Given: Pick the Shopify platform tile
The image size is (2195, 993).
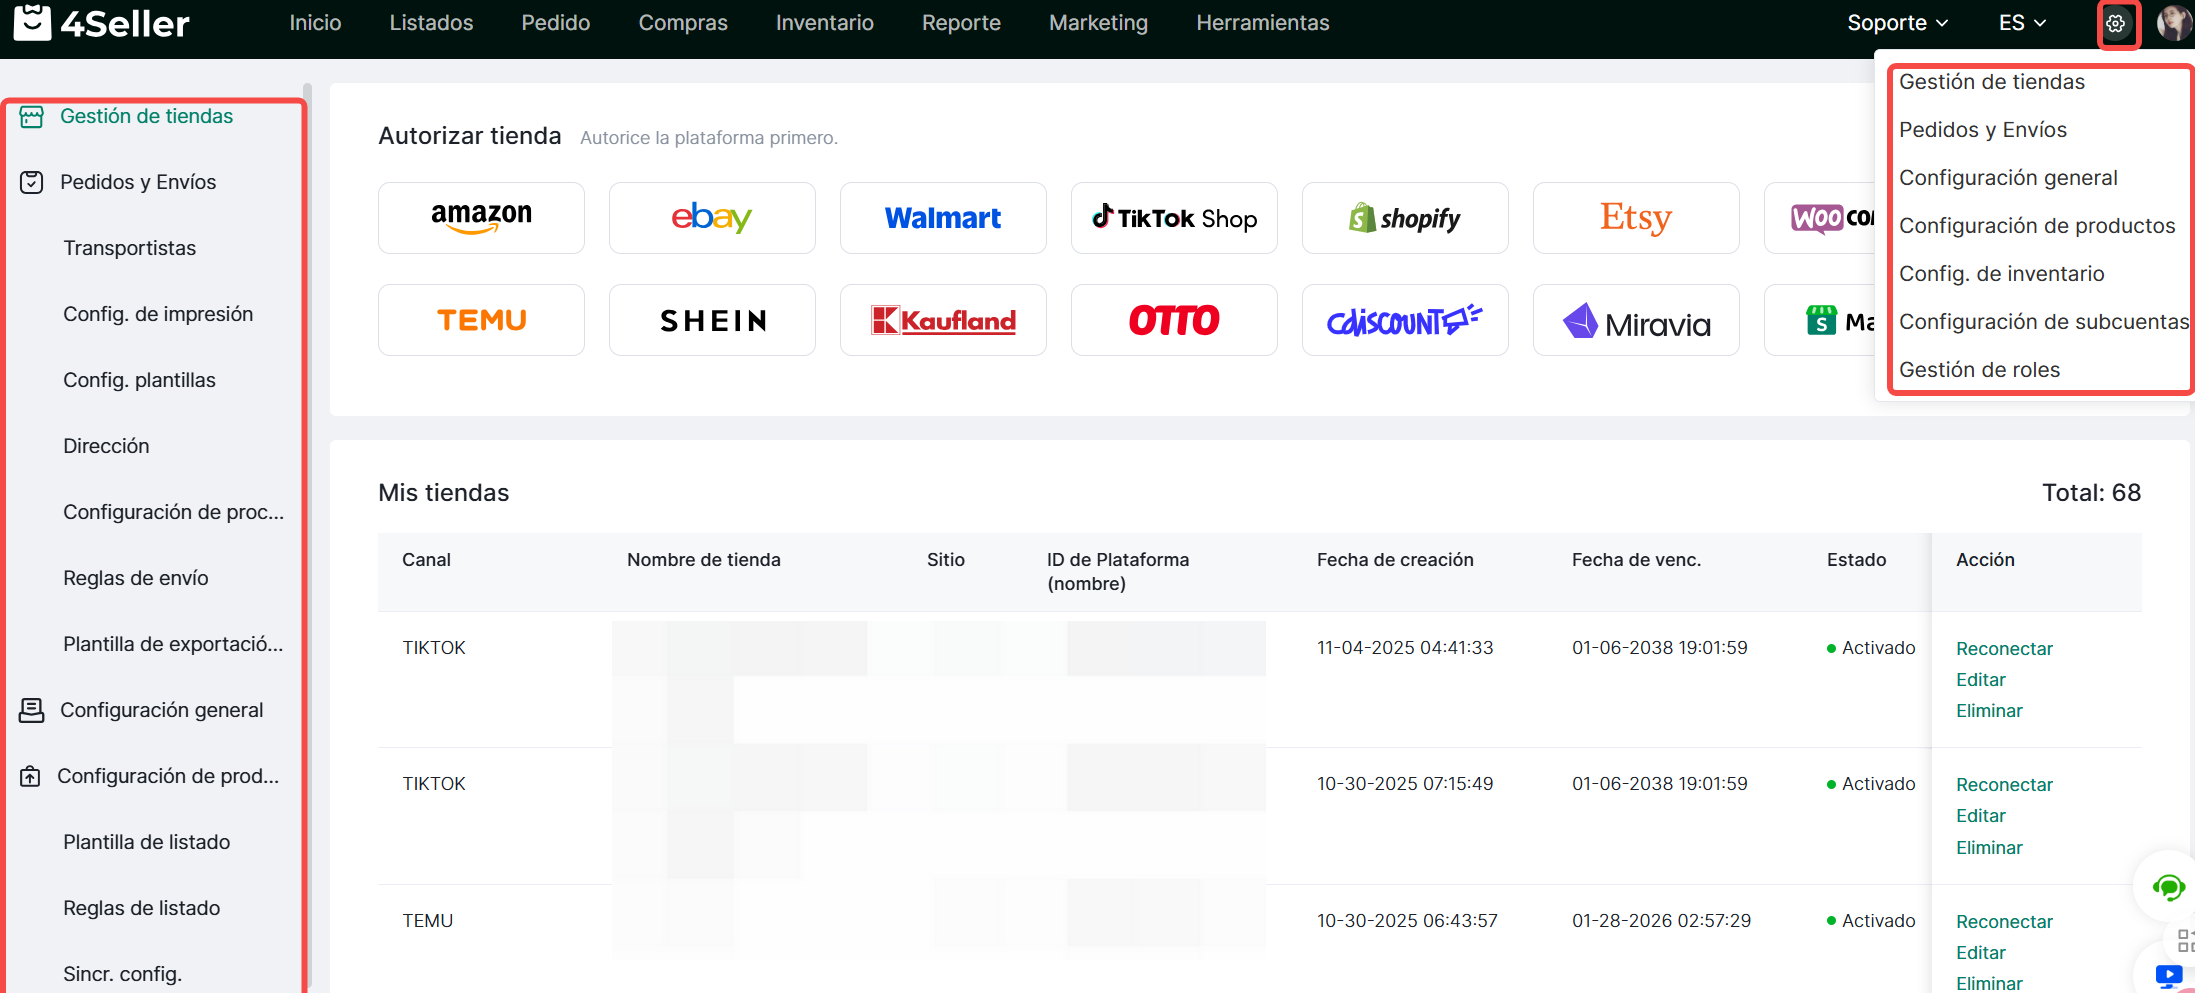Looking at the screenshot, I should 1405,218.
